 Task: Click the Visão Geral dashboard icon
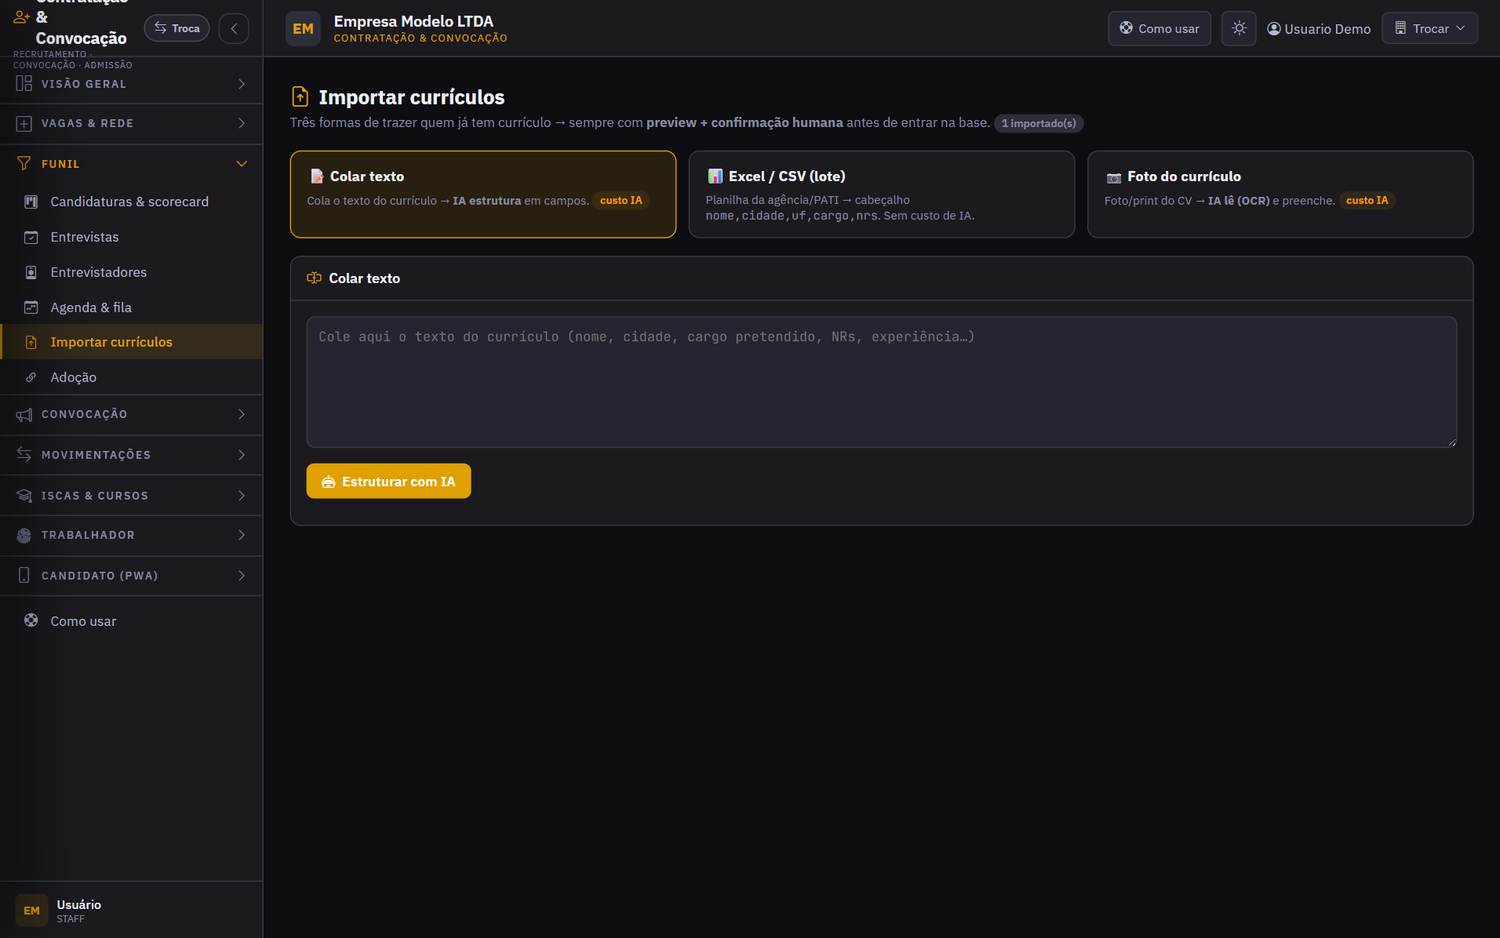[24, 84]
